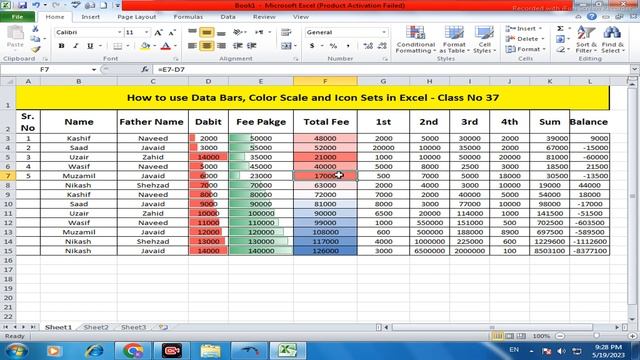
Task: Toggle Center horizontal alignment
Action: click(x=207, y=46)
